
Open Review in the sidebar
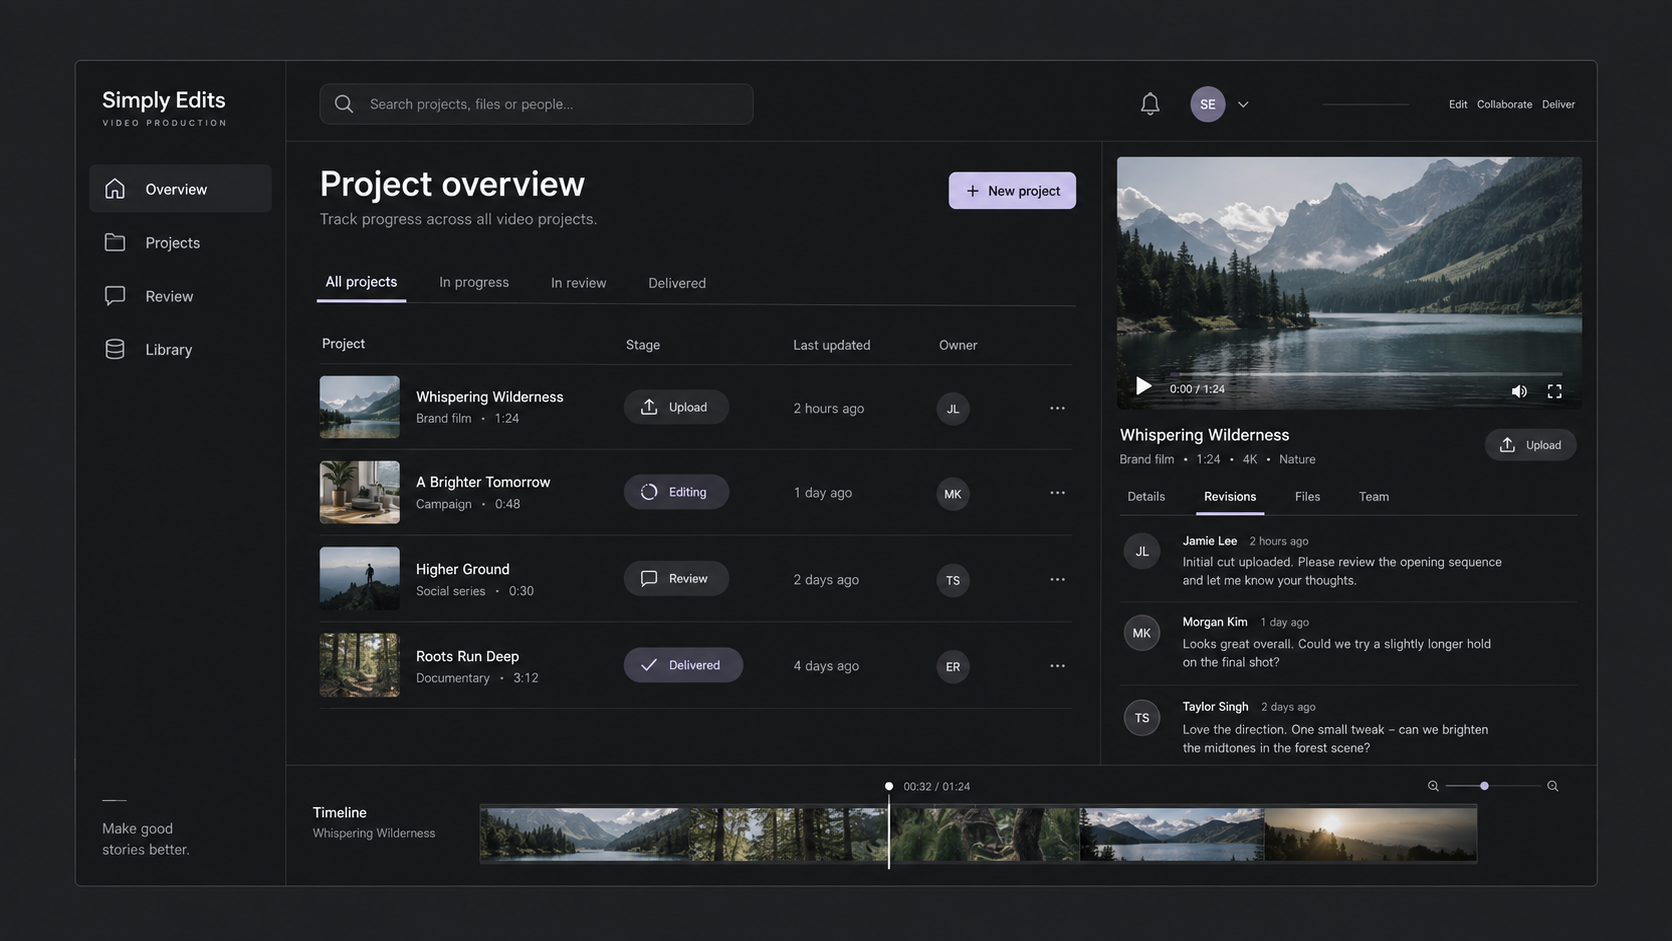pyautogui.click(x=180, y=296)
